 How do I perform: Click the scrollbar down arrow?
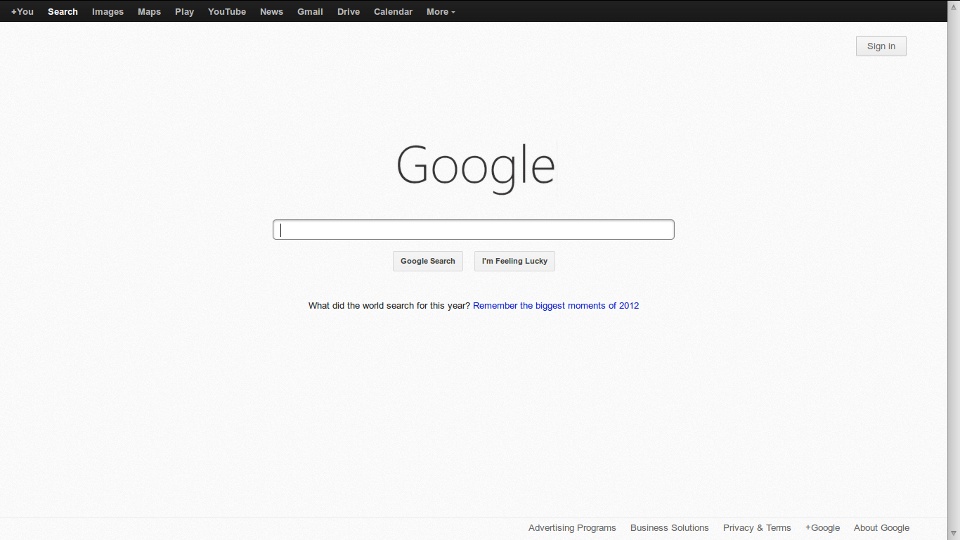point(953,534)
